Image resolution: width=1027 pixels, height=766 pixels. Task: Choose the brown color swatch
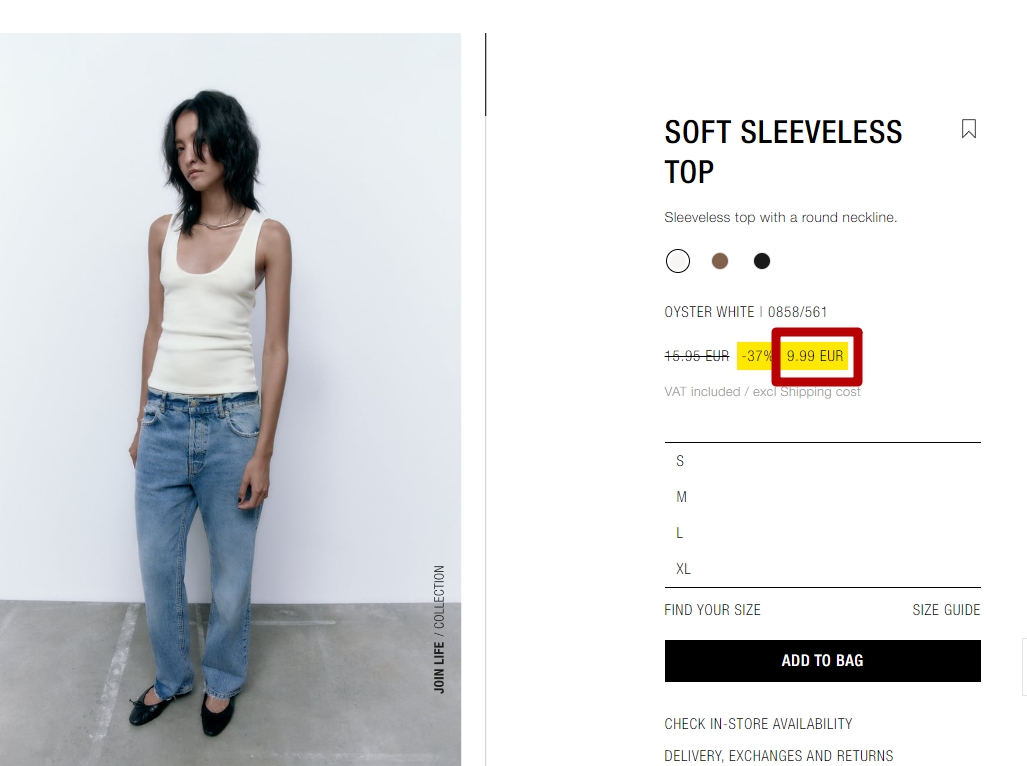tap(720, 261)
